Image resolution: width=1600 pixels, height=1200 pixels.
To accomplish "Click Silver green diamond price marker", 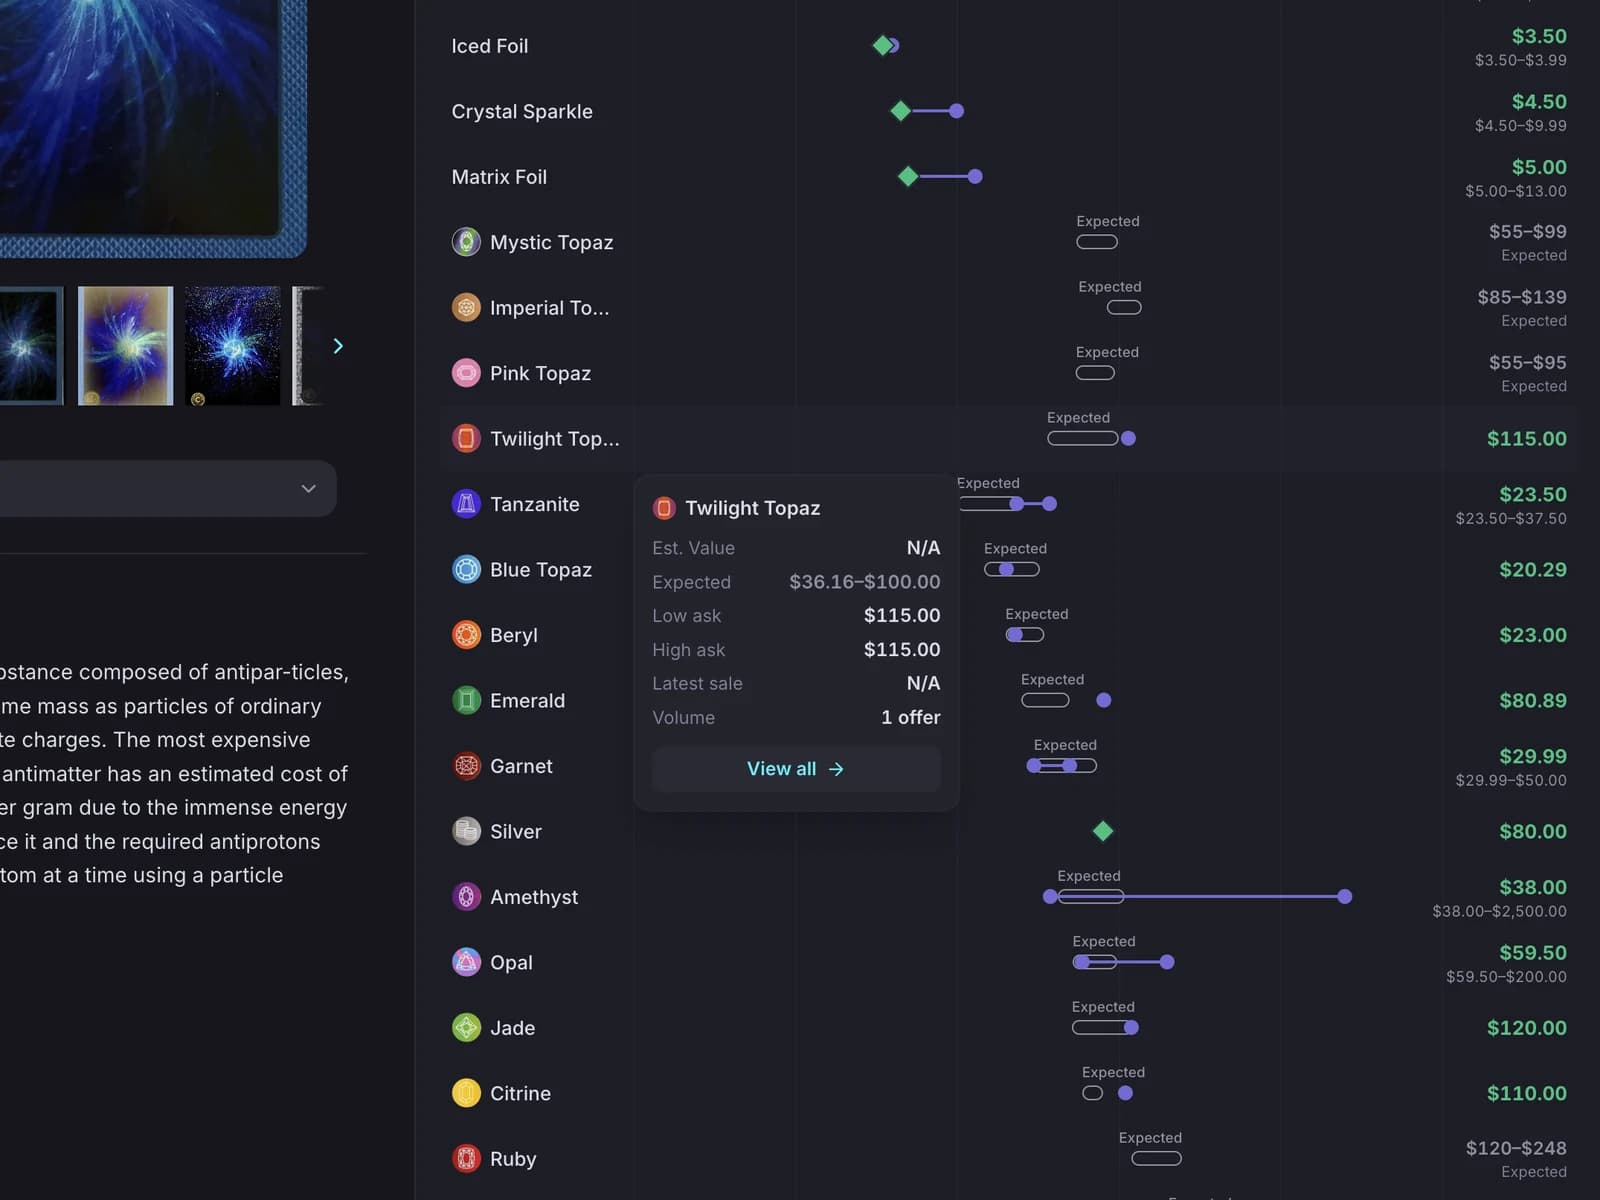I will 1103,831.
